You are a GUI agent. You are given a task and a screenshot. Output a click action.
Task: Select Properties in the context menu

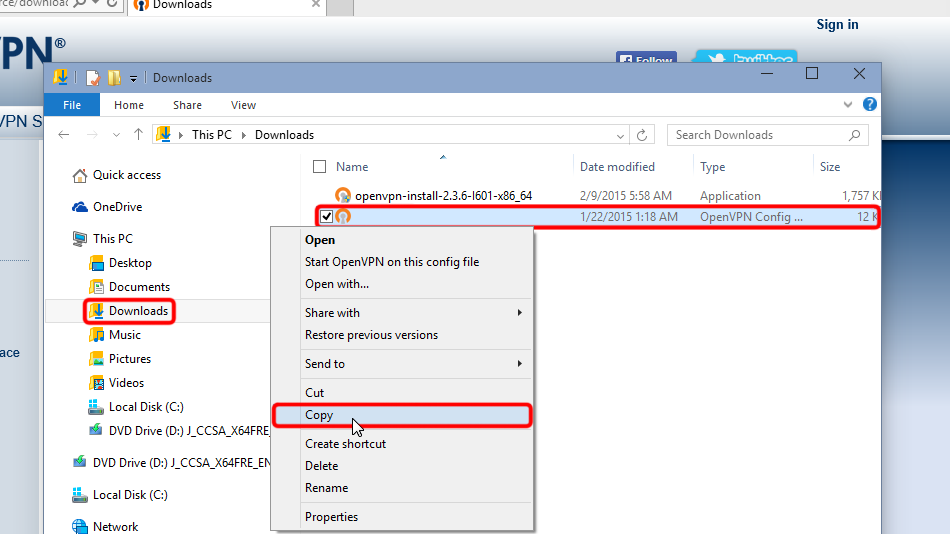click(x=331, y=517)
